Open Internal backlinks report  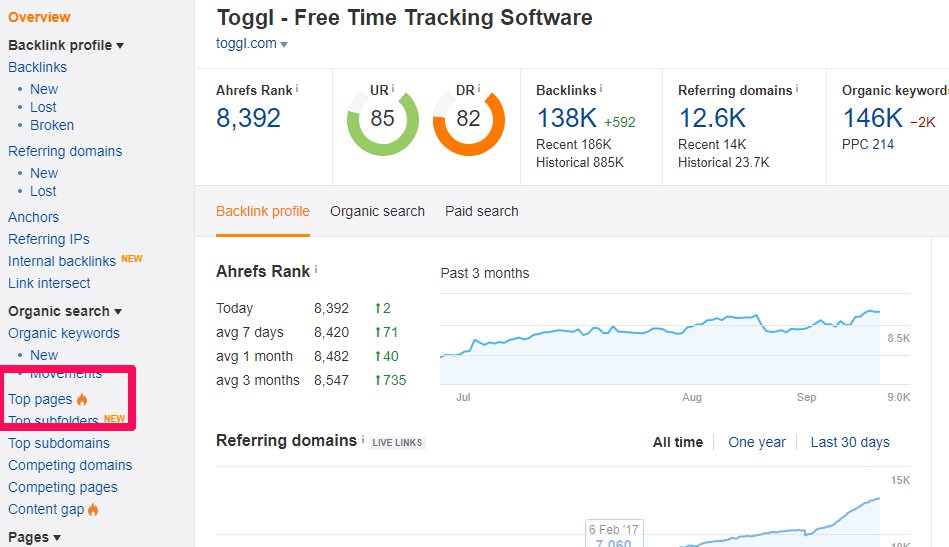coord(62,261)
